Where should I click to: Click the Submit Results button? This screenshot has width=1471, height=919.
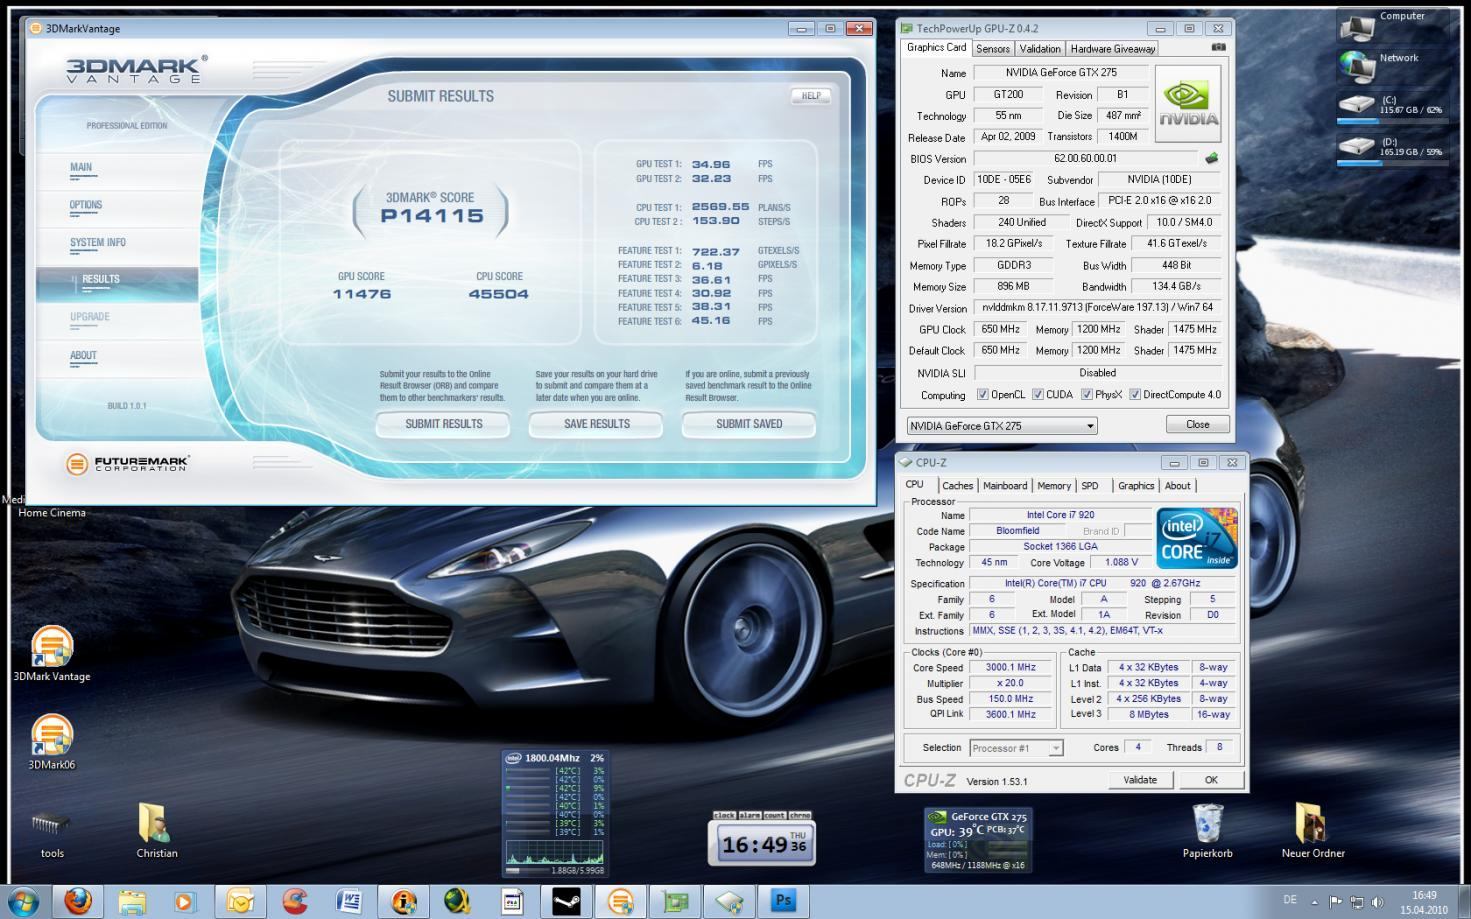[443, 424]
